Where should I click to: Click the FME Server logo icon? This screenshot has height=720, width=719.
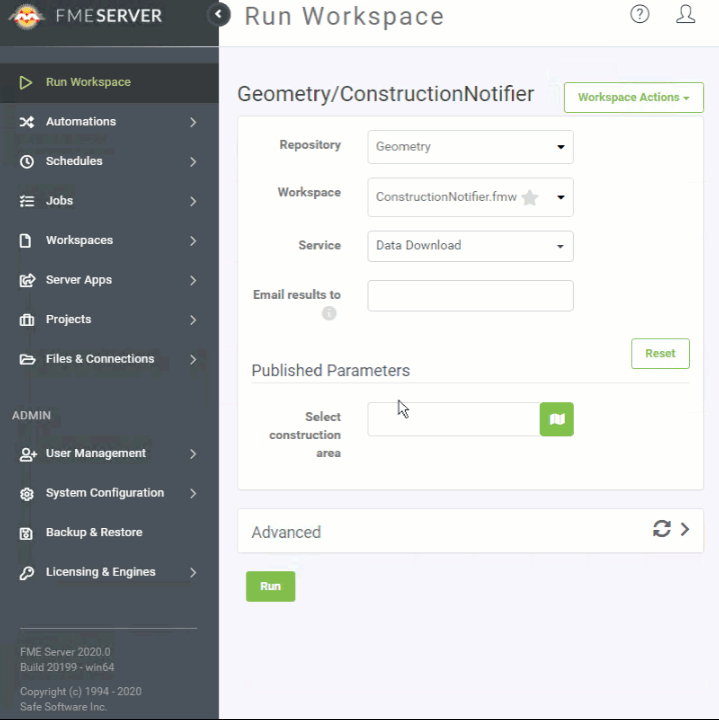coord(27,16)
